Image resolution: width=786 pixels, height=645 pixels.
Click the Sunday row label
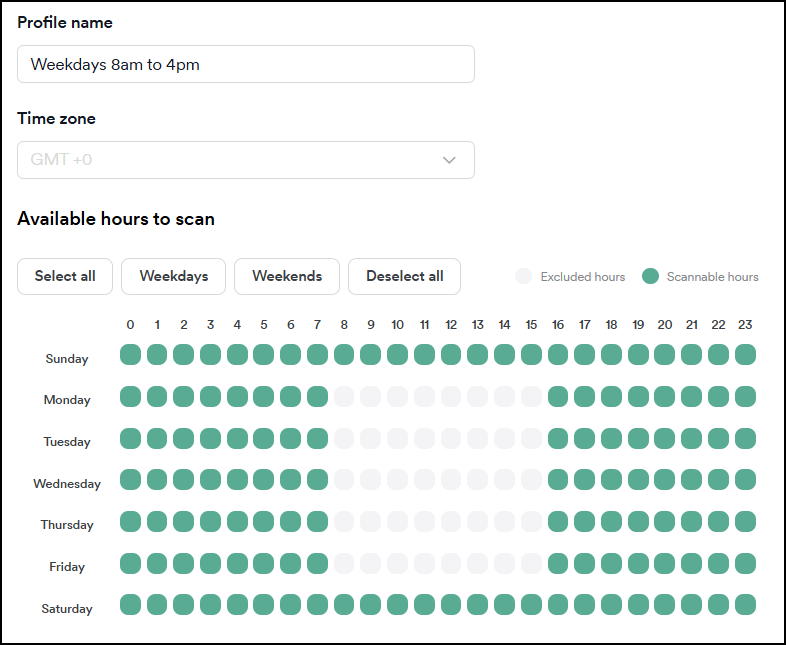click(67, 359)
